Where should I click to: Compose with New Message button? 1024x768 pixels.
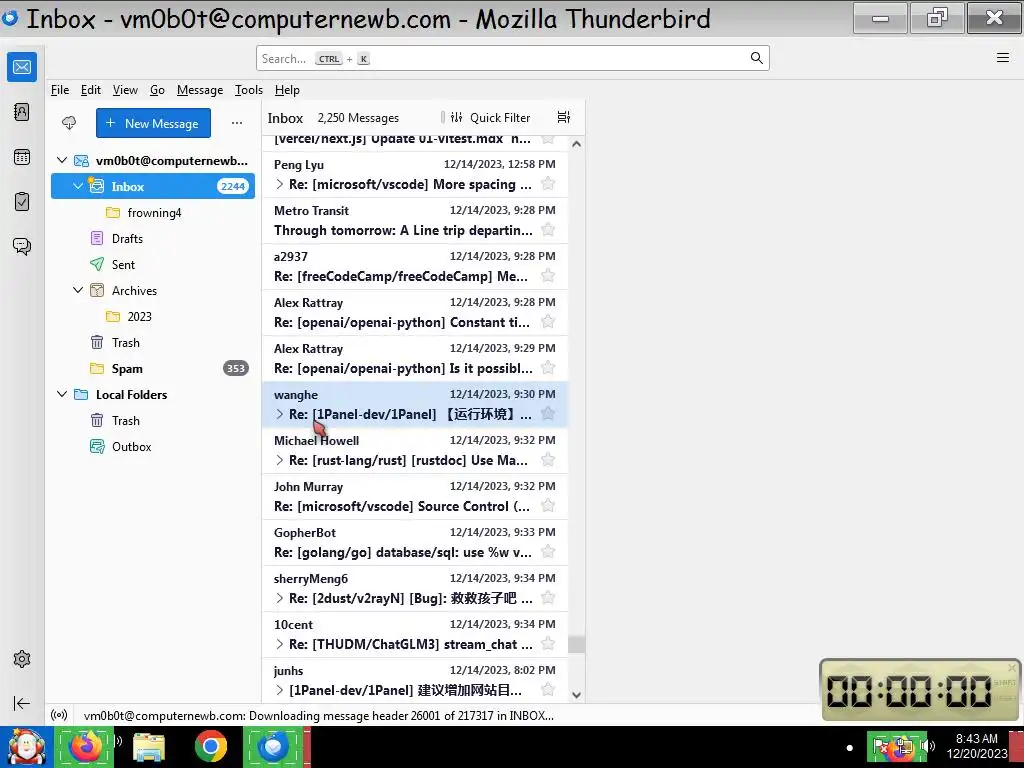(153, 123)
